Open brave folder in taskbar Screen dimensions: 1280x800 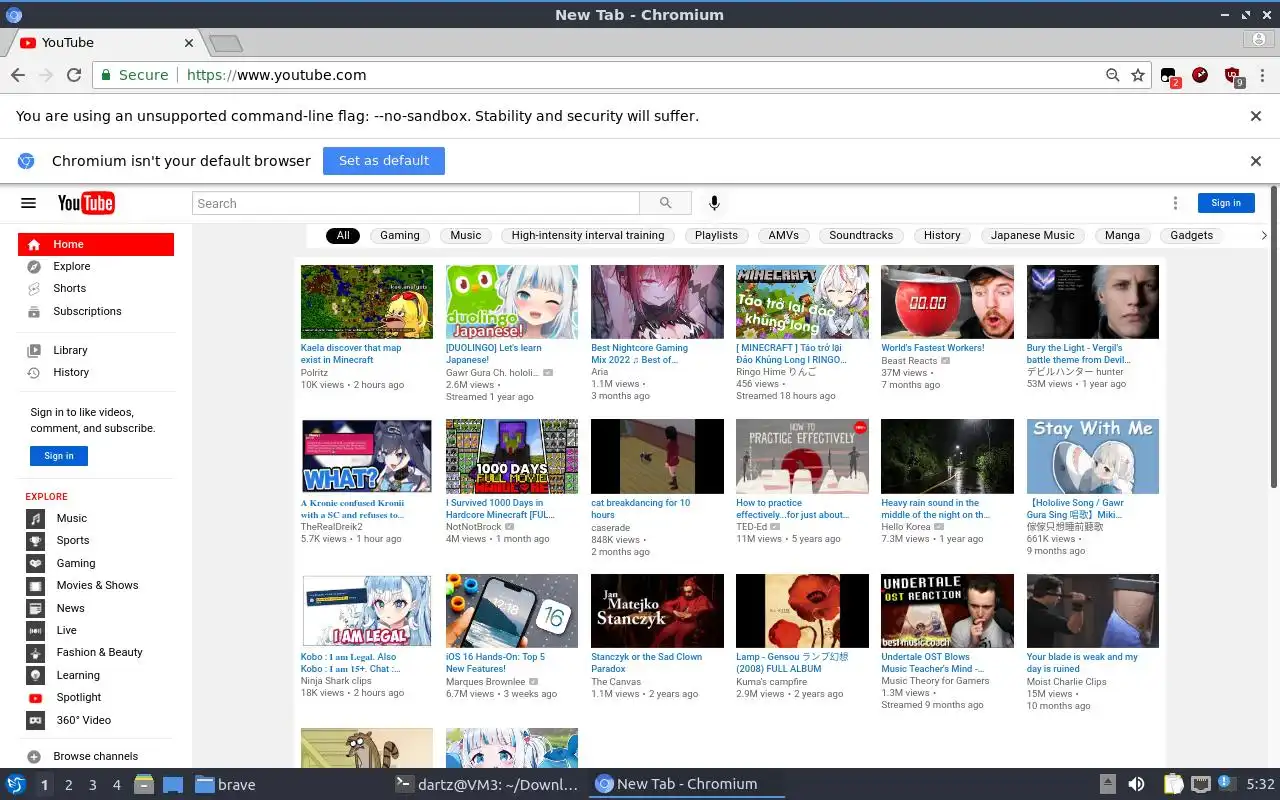click(226, 785)
